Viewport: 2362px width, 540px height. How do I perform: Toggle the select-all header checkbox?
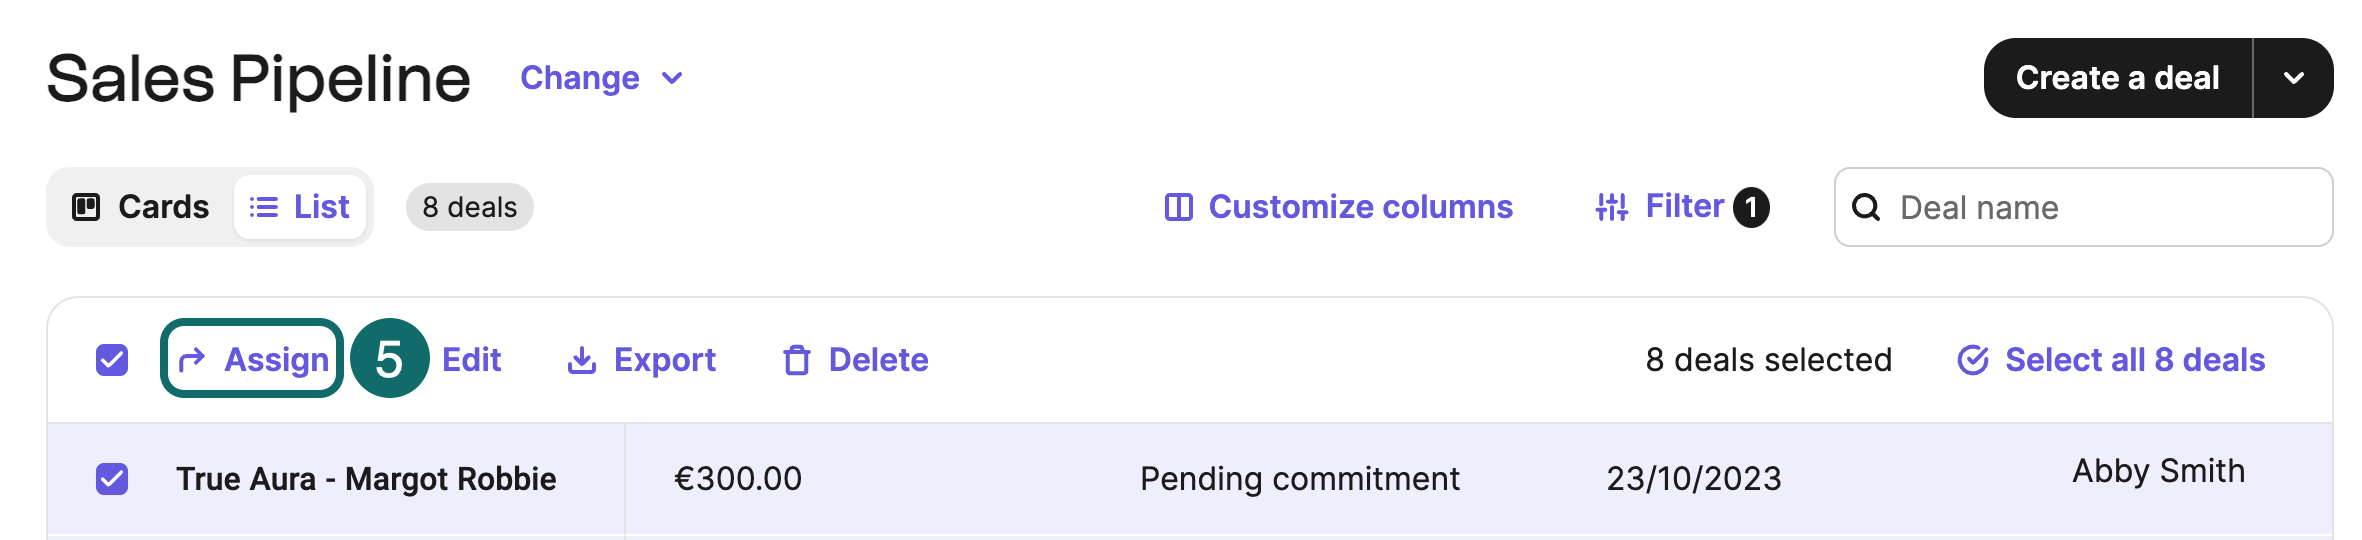(x=112, y=360)
